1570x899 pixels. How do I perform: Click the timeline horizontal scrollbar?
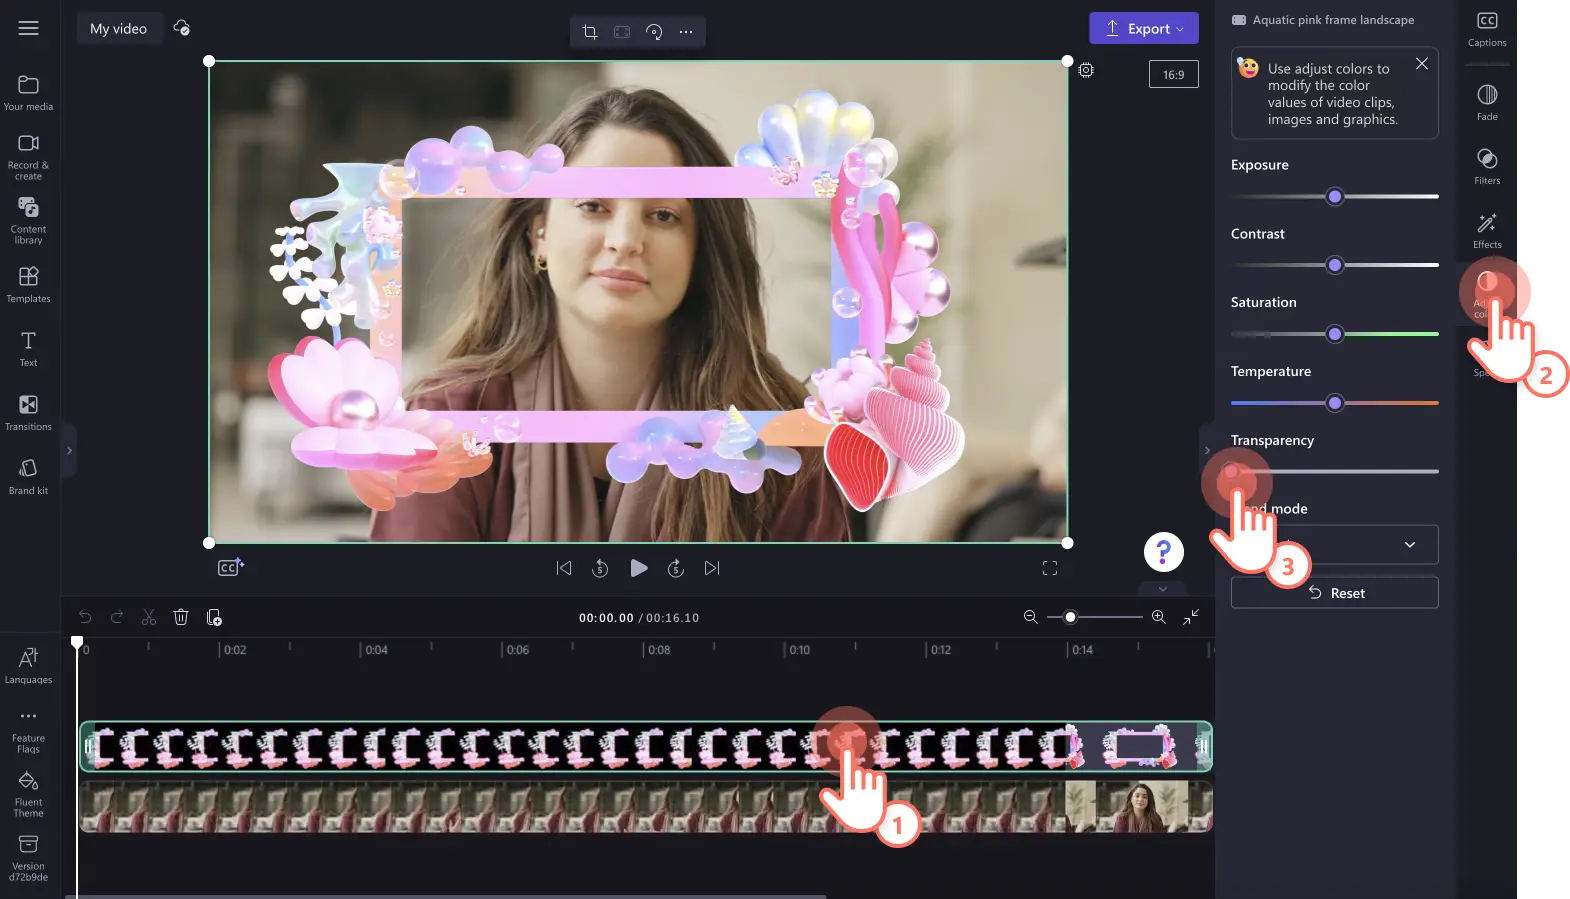click(x=446, y=896)
